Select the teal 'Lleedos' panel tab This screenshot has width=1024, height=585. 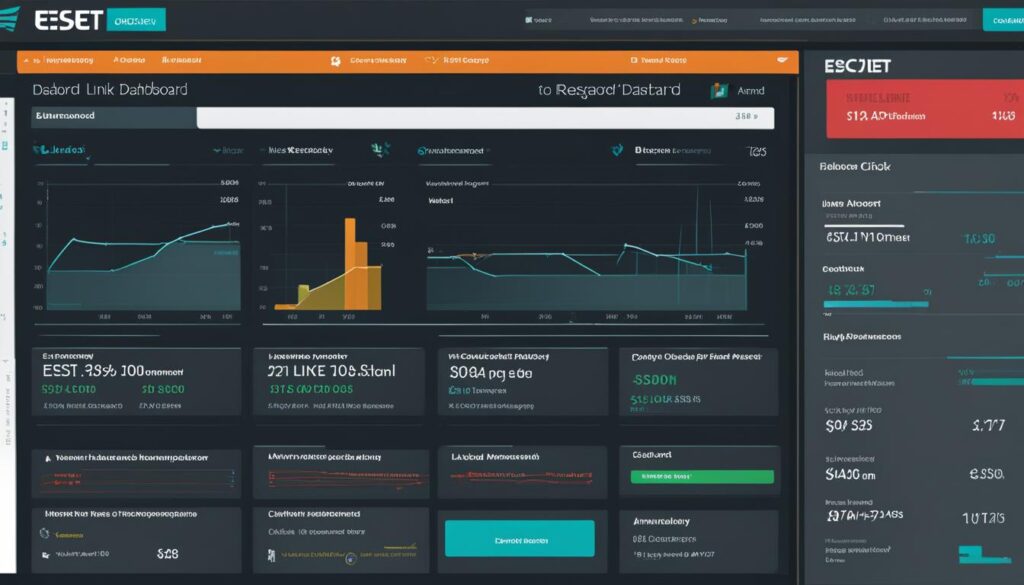coord(59,150)
